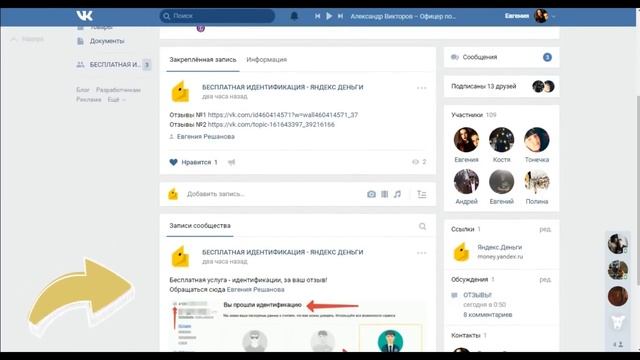
Task: Skip to previous audio track
Action: pyautogui.click(x=317, y=16)
